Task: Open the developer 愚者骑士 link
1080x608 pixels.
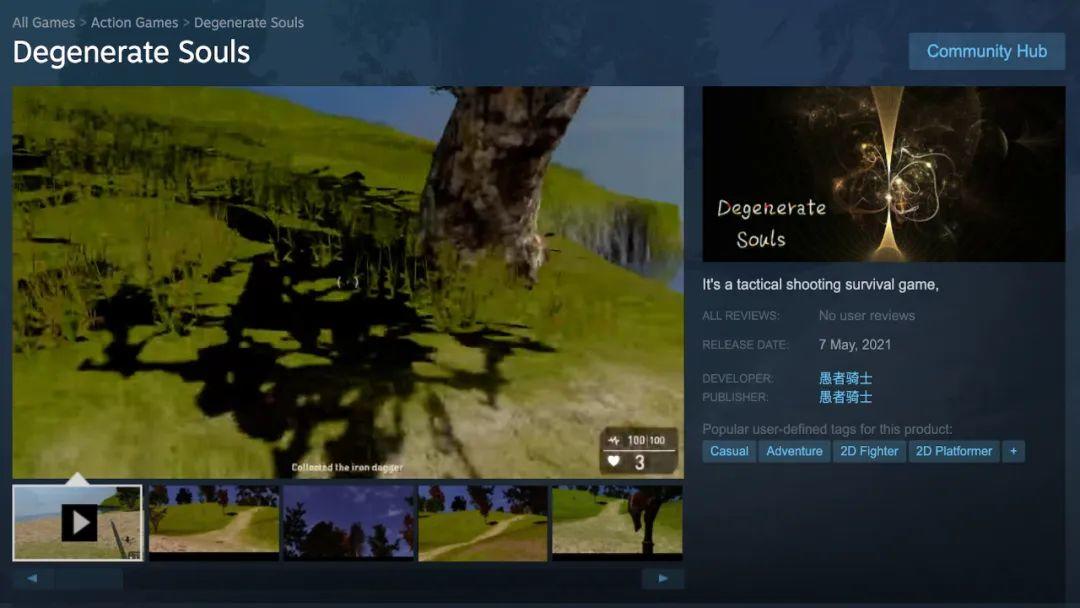Action: (x=845, y=378)
